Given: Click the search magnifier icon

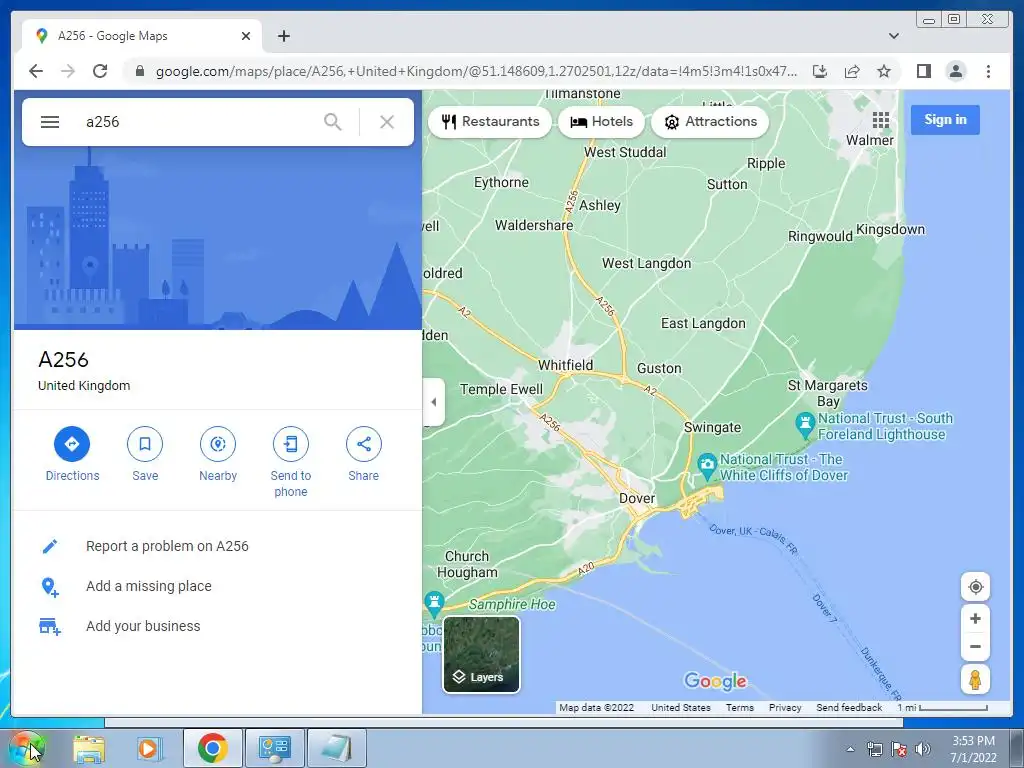Looking at the screenshot, I should pyautogui.click(x=332, y=122).
